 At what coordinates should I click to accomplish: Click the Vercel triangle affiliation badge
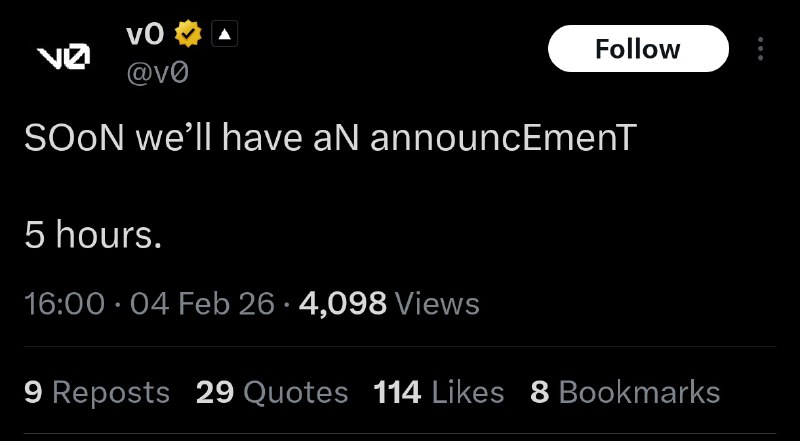click(x=224, y=35)
